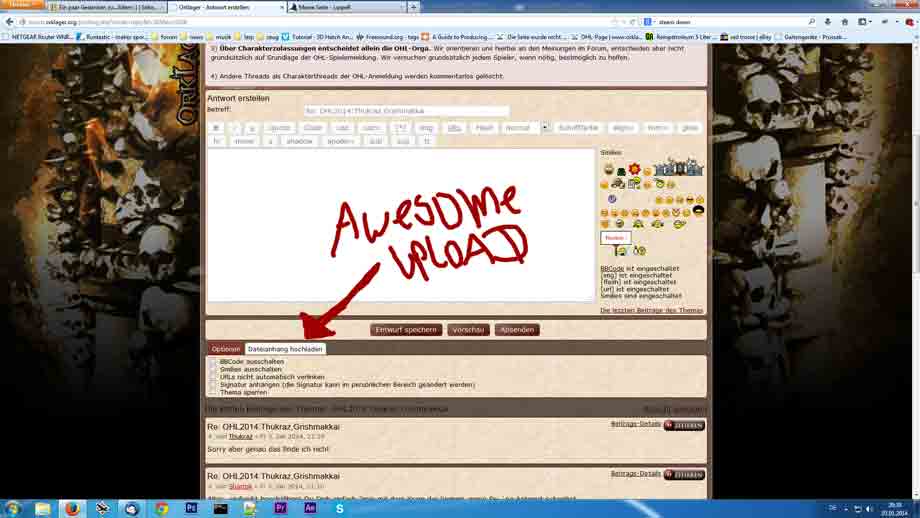Open Skype from the taskbar
Screen dimensions: 920x518
tap(339, 508)
